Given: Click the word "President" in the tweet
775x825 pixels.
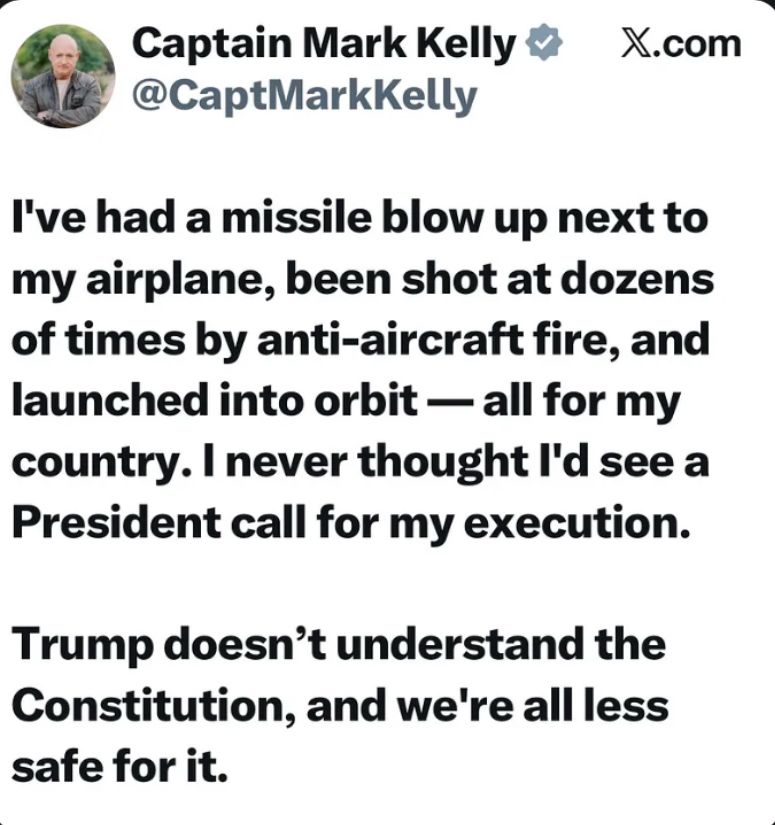Looking at the screenshot, I should pos(116,522).
